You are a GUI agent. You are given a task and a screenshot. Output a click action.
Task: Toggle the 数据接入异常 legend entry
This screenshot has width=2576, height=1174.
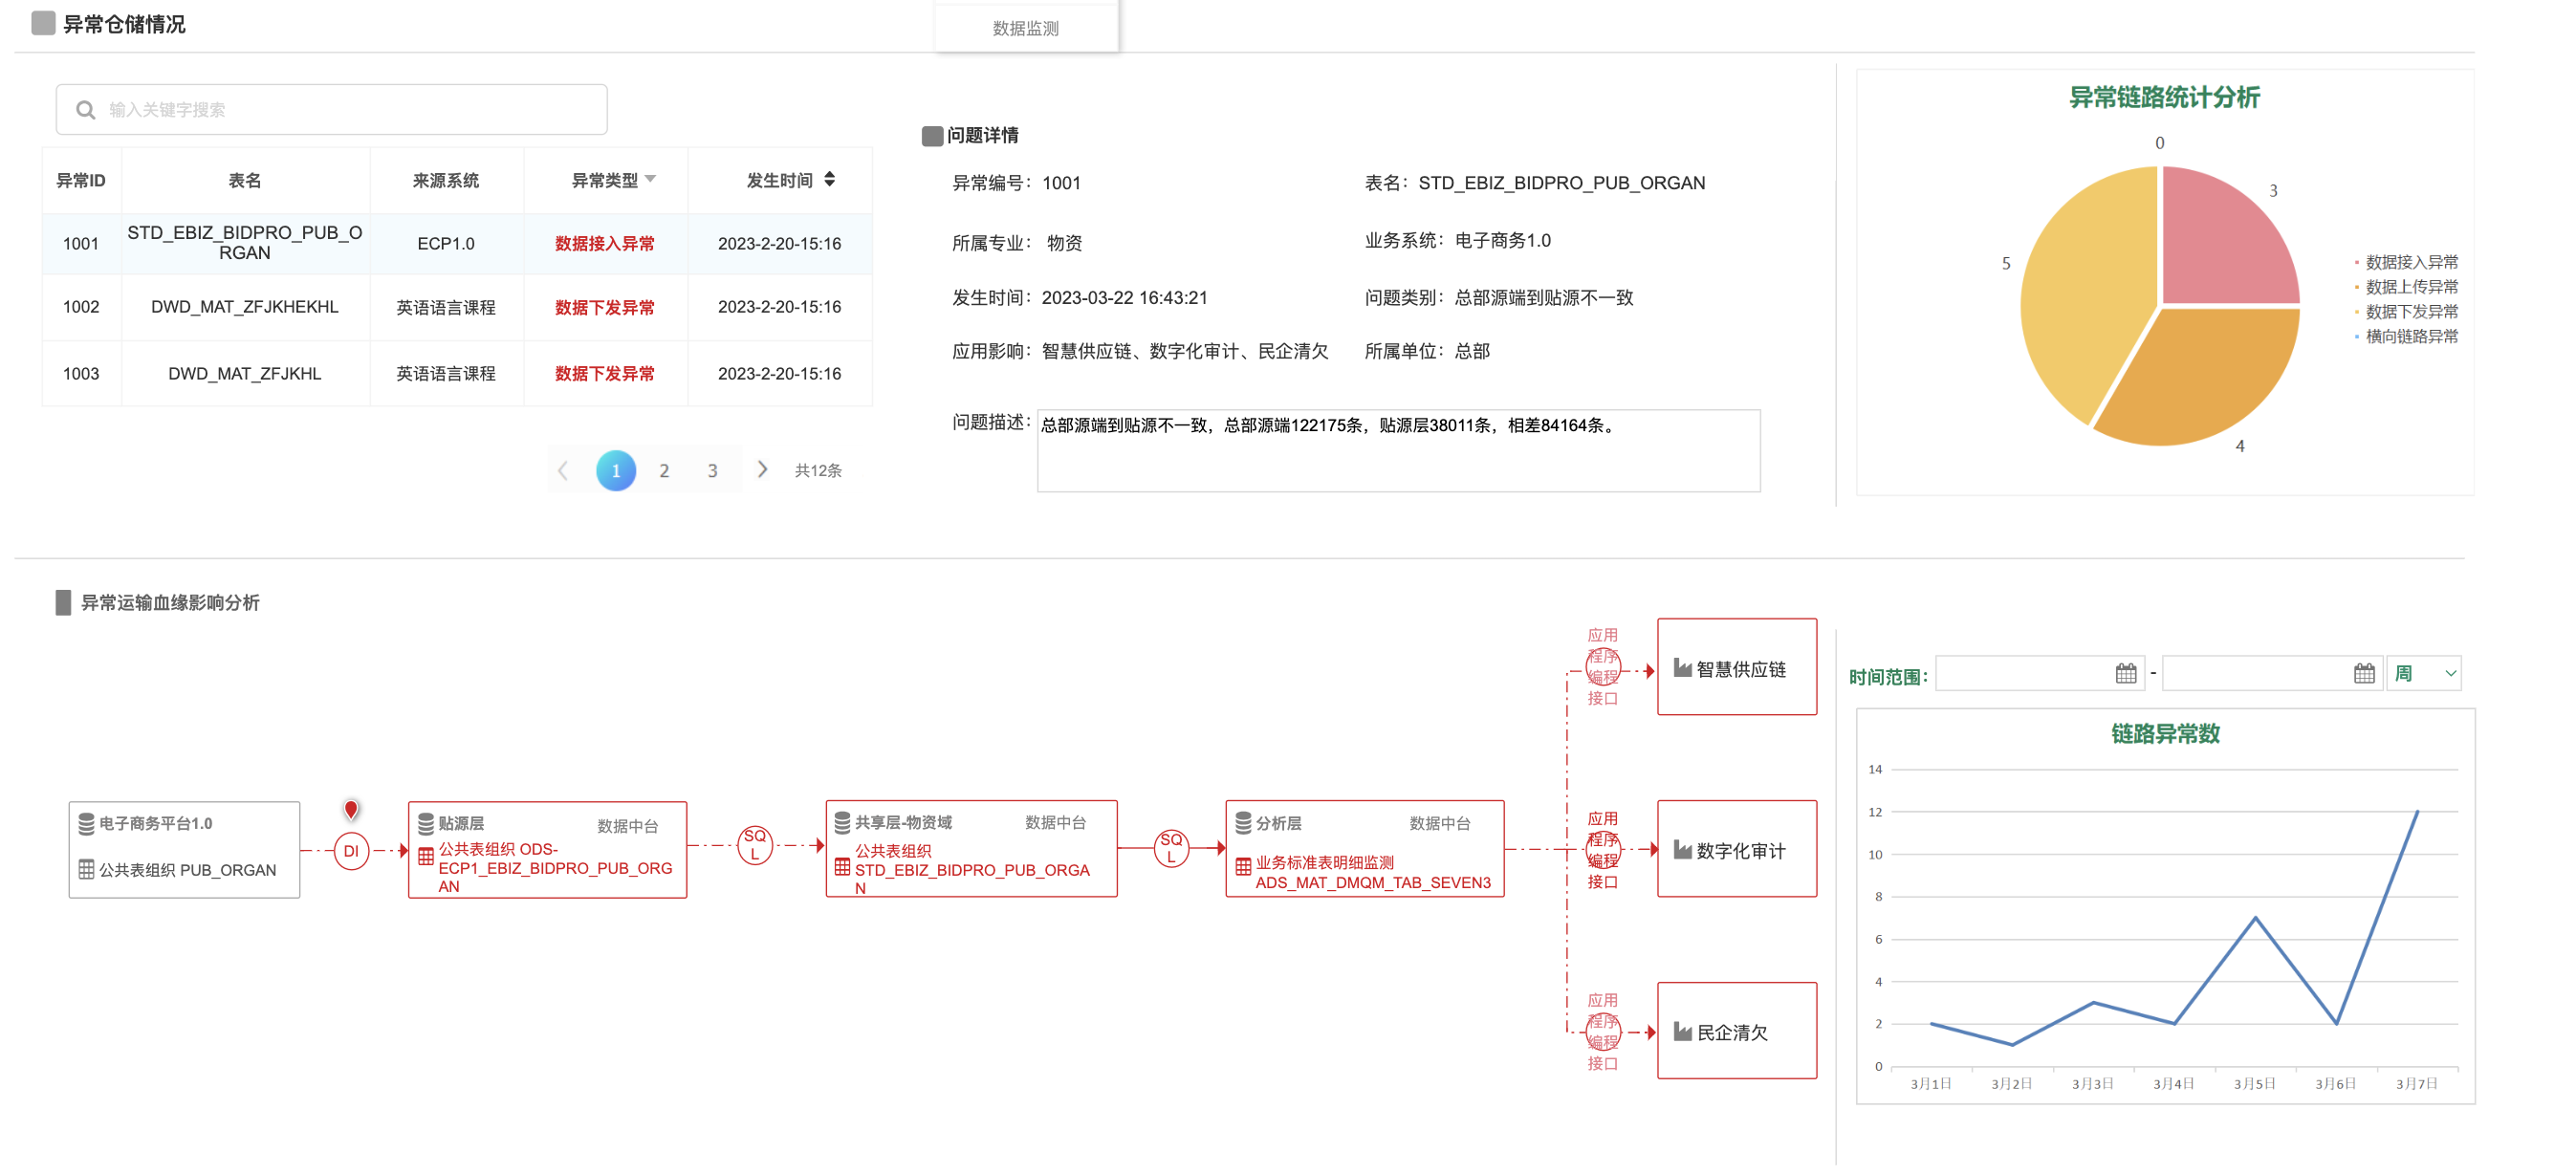click(x=2408, y=262)
